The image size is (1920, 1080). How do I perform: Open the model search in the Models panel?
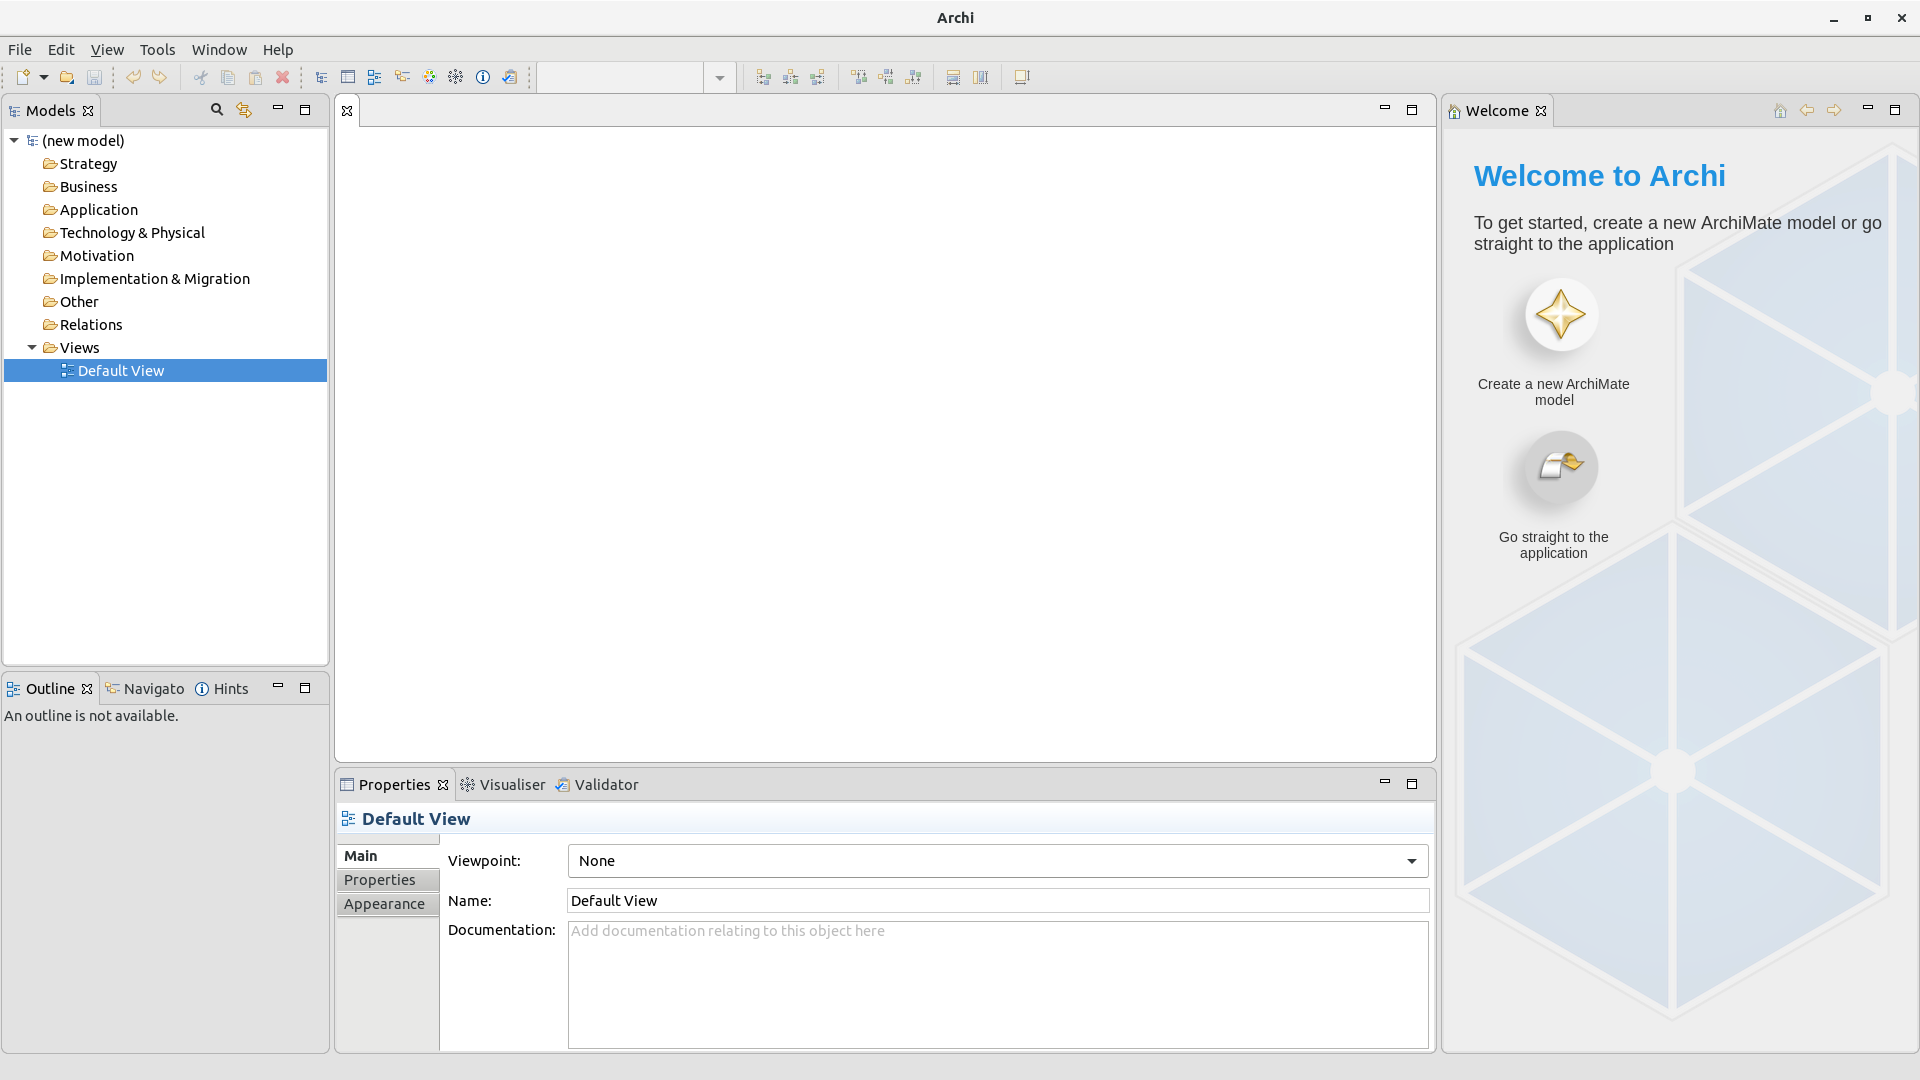(215, 110)
